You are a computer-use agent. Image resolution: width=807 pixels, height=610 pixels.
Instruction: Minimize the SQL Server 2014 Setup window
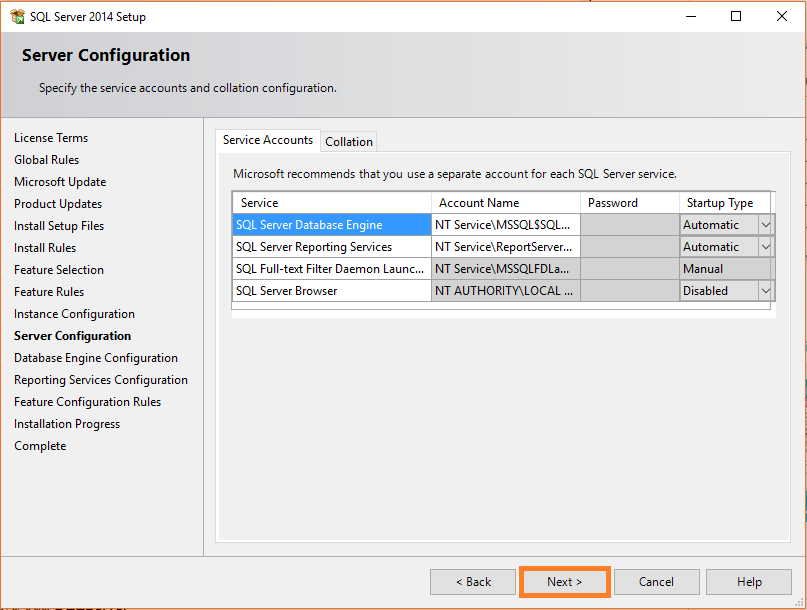tap(691, 16)
